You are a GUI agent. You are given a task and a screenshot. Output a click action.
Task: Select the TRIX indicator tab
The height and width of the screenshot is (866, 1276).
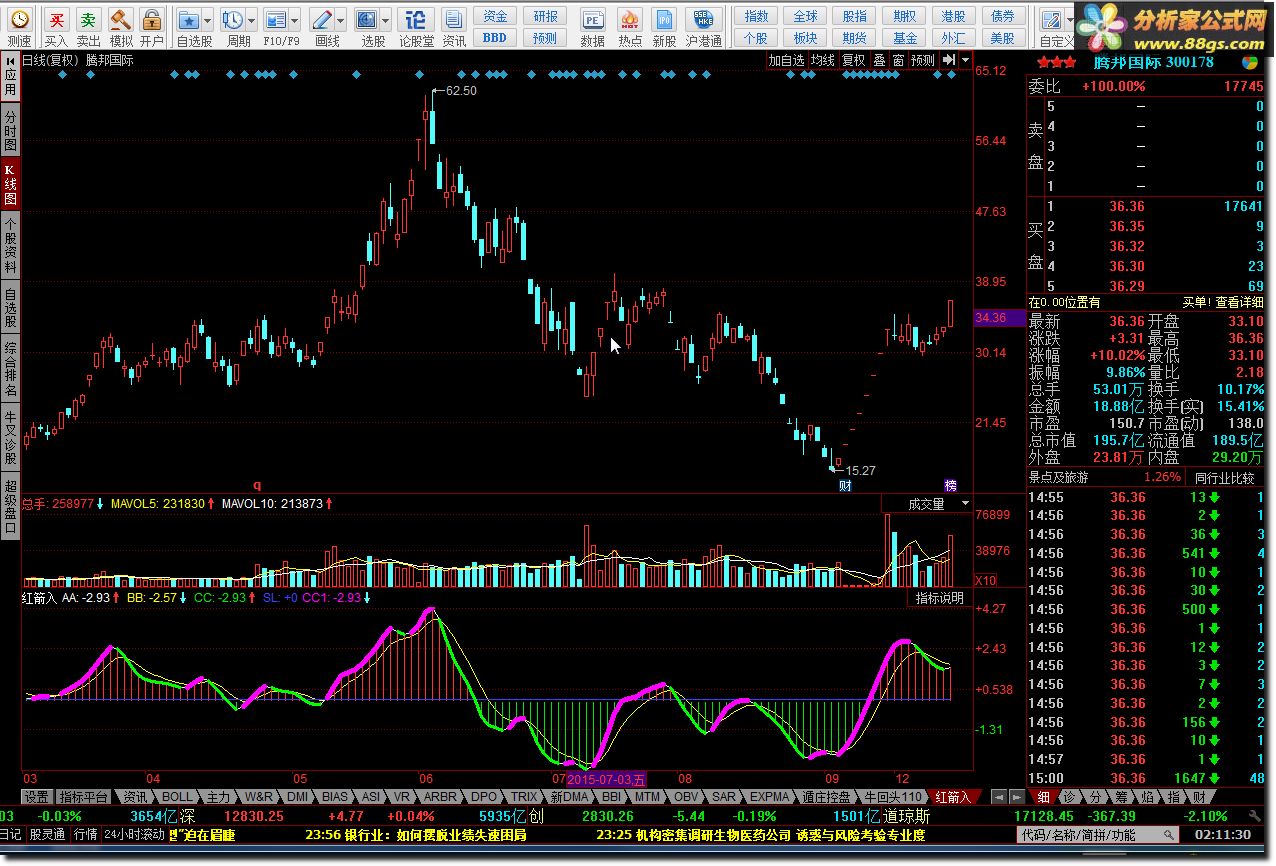pyautogui.click(x=526, y=797)
